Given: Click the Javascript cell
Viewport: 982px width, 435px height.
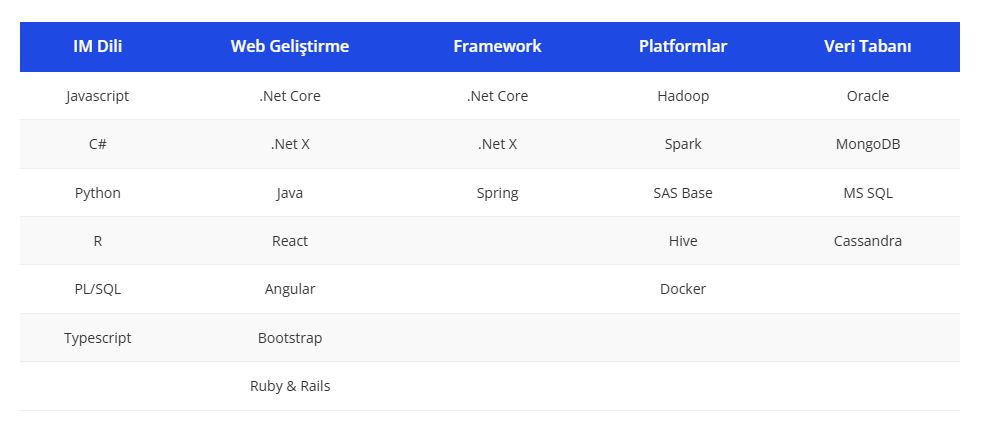Looking at the screenshot, I should click(x=98, y=96).
